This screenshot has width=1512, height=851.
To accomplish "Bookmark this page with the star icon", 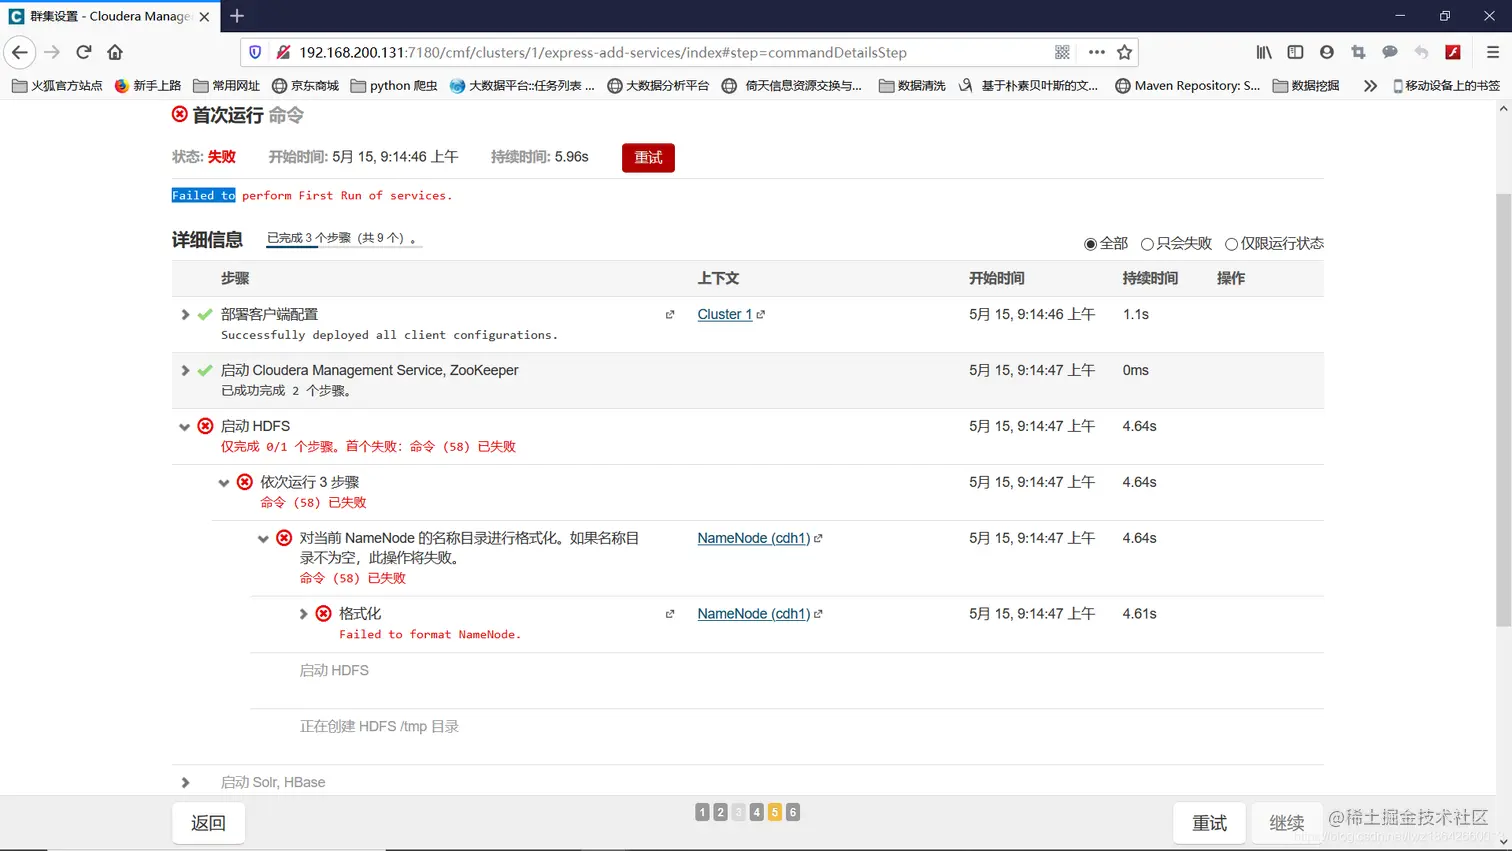I will click(x=1125, y=52).
